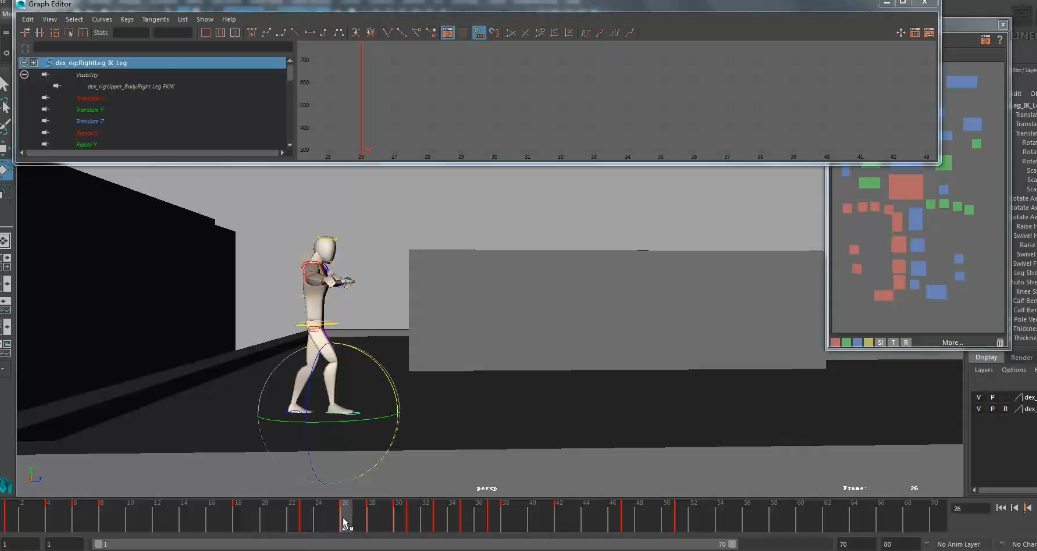
Task: Collapse the Visibility attribute row
Action: tap(24, 75)
